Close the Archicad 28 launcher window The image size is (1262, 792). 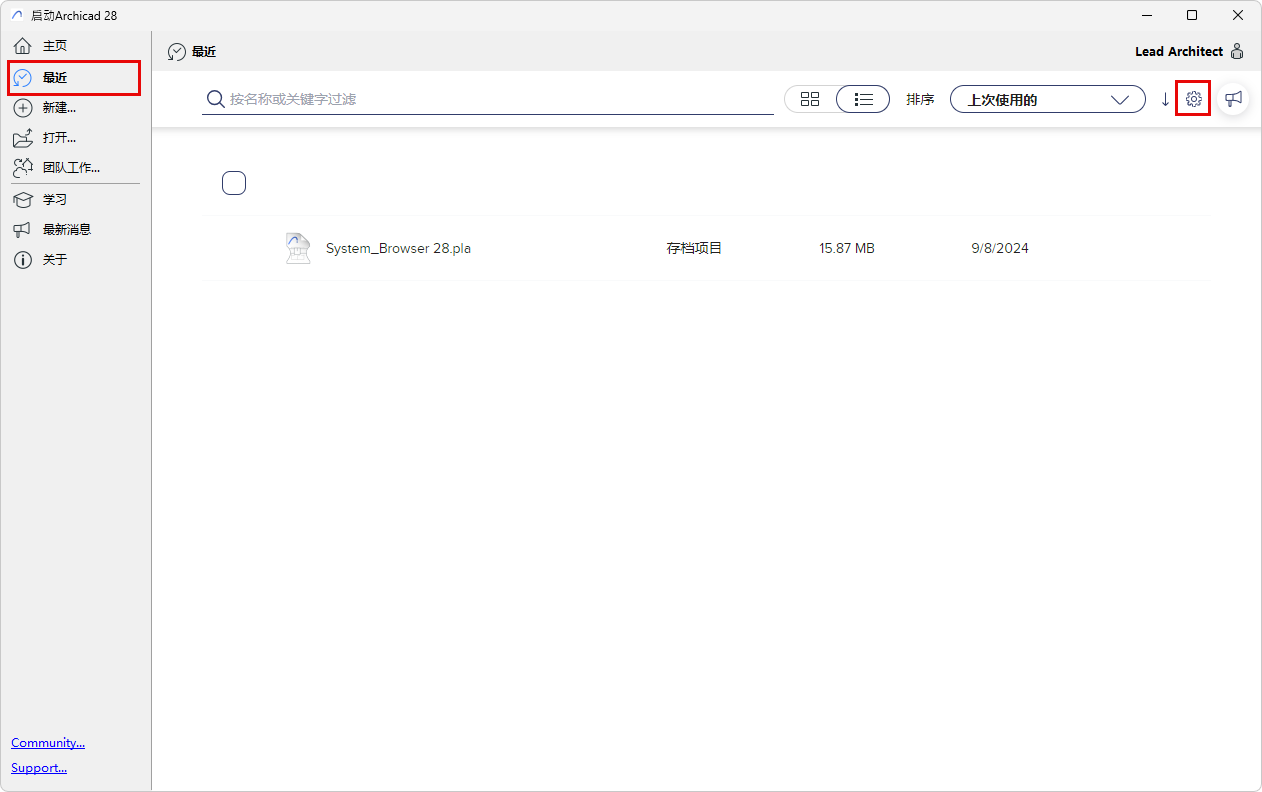click(x=1238, y=15)
